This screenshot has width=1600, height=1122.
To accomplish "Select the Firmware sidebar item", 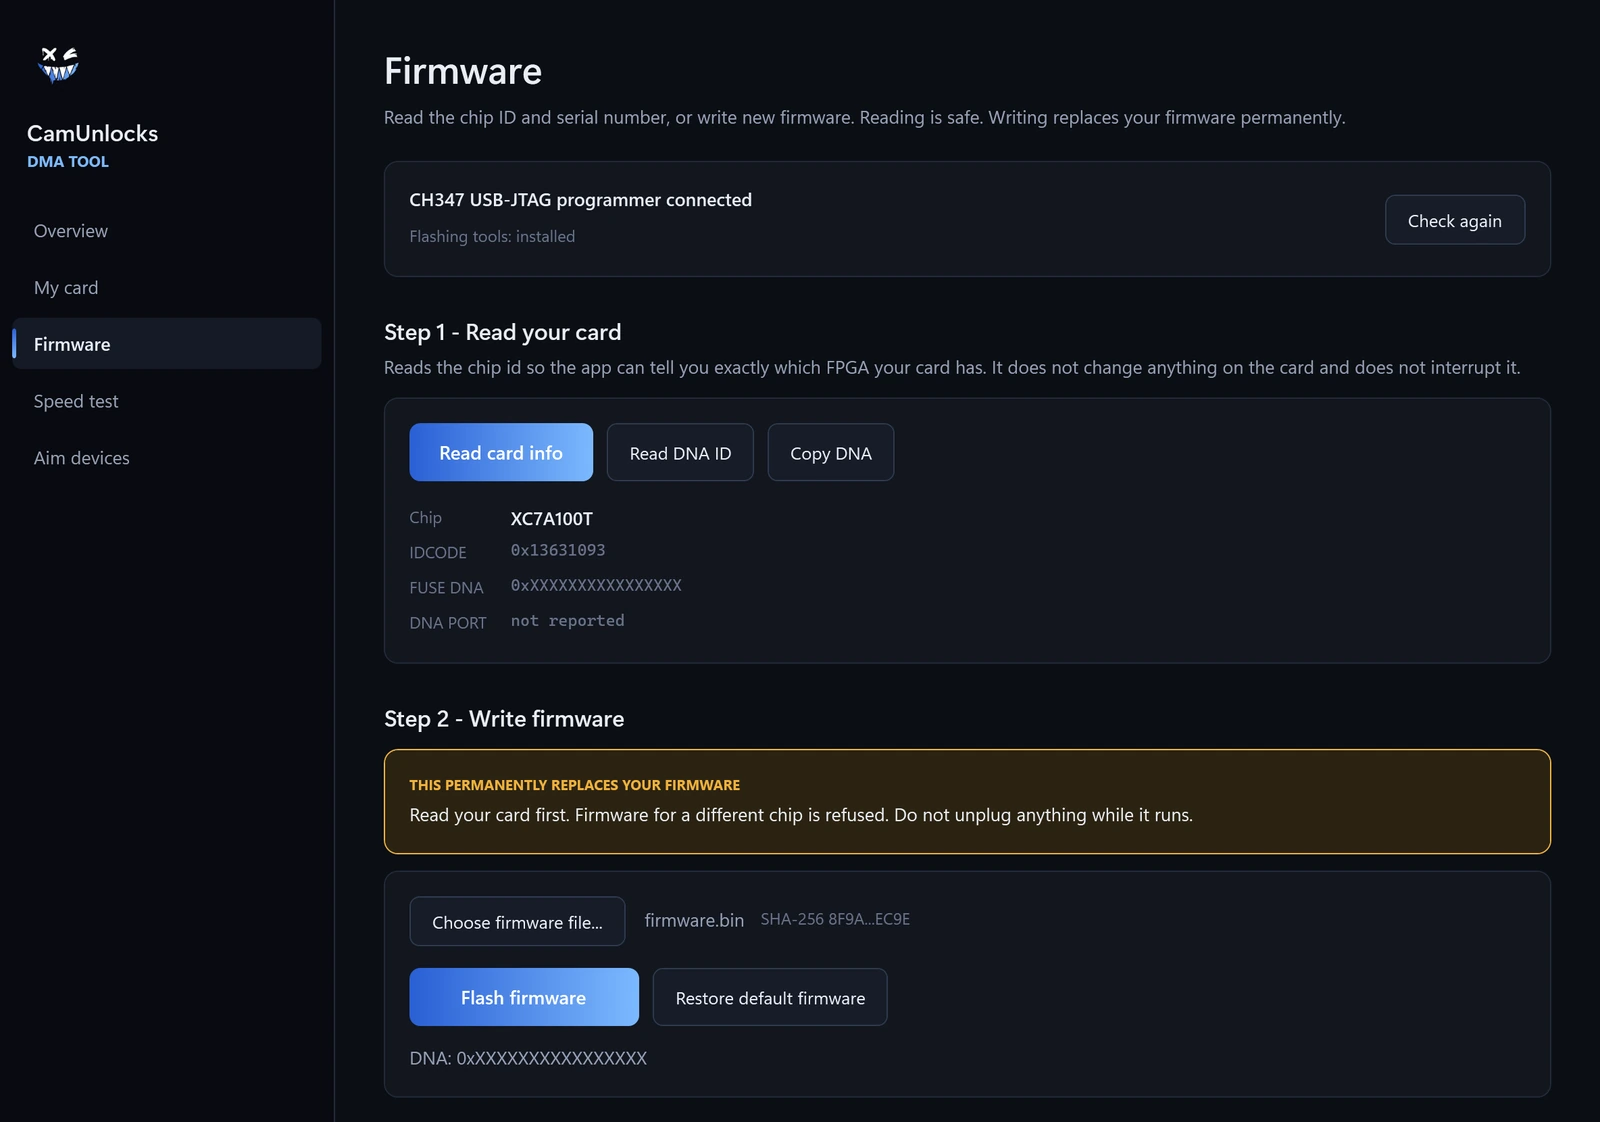I will point(167,344).
